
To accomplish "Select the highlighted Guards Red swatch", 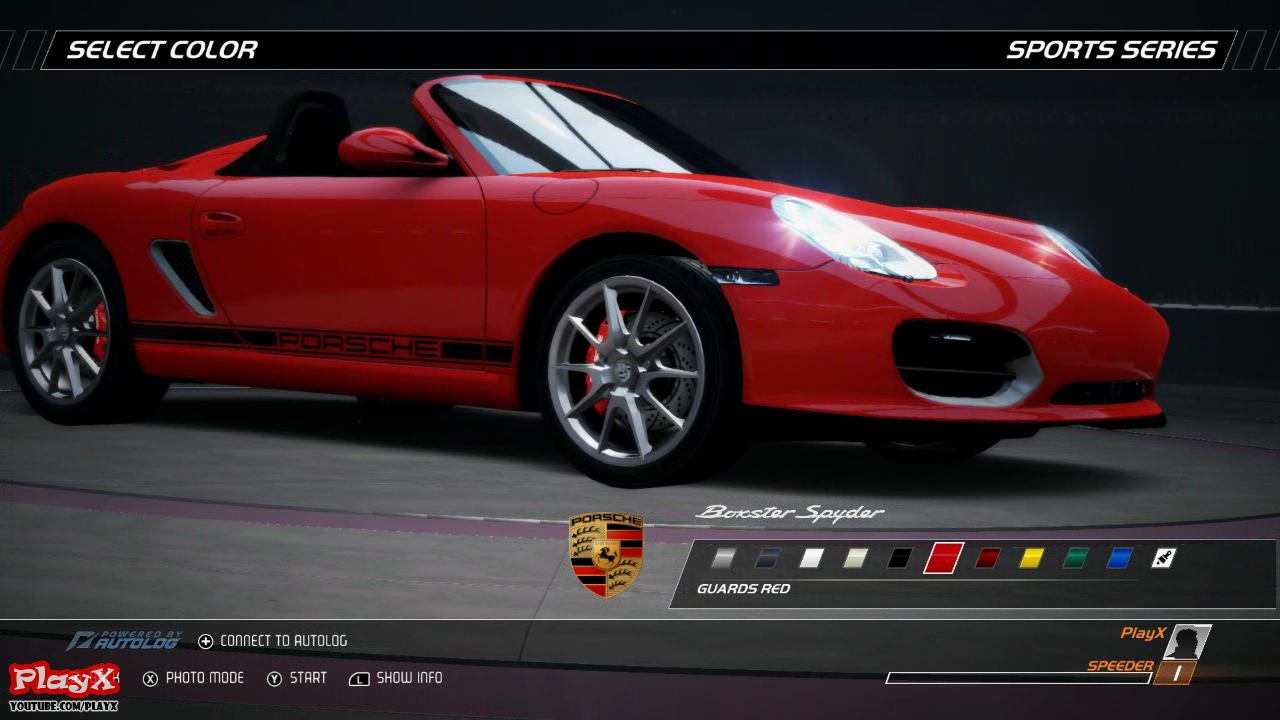I will (x=943, y=558).
